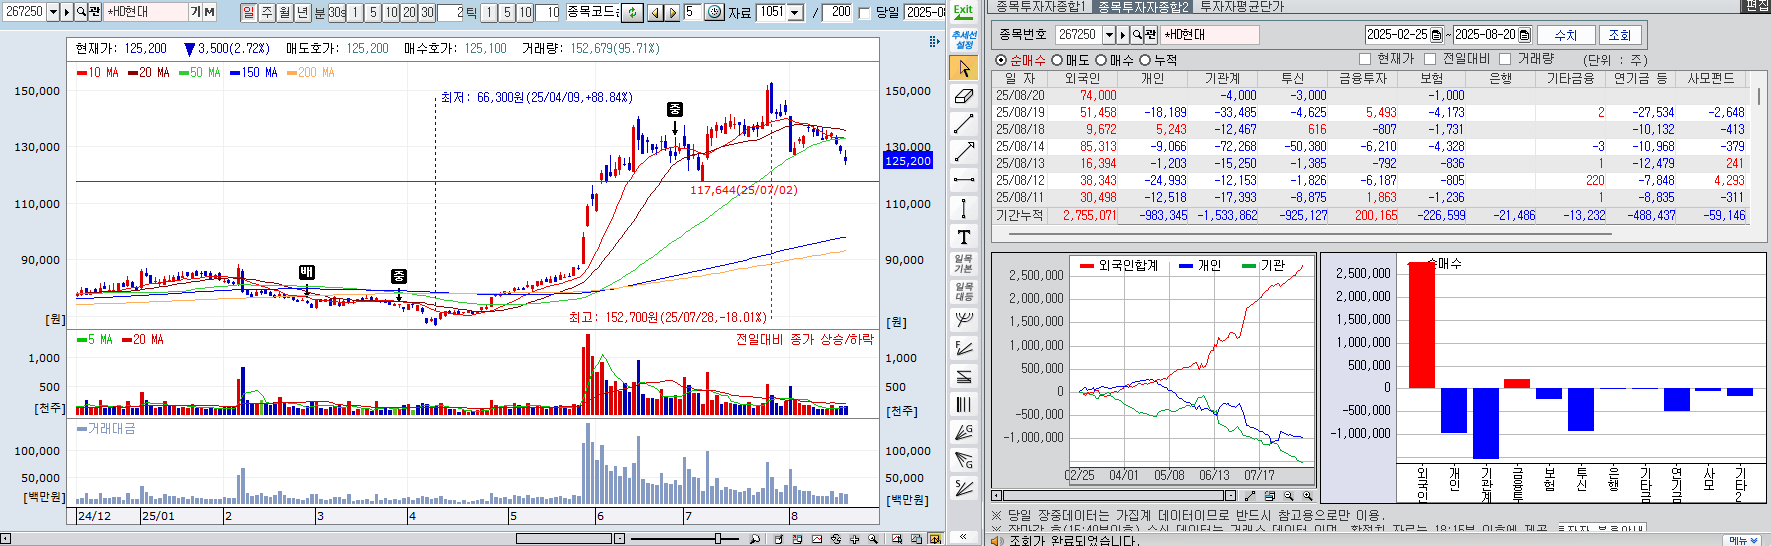Click the 편집 edit button
The height and width of the screenshot is (546, 1771).
point(1757,6)
